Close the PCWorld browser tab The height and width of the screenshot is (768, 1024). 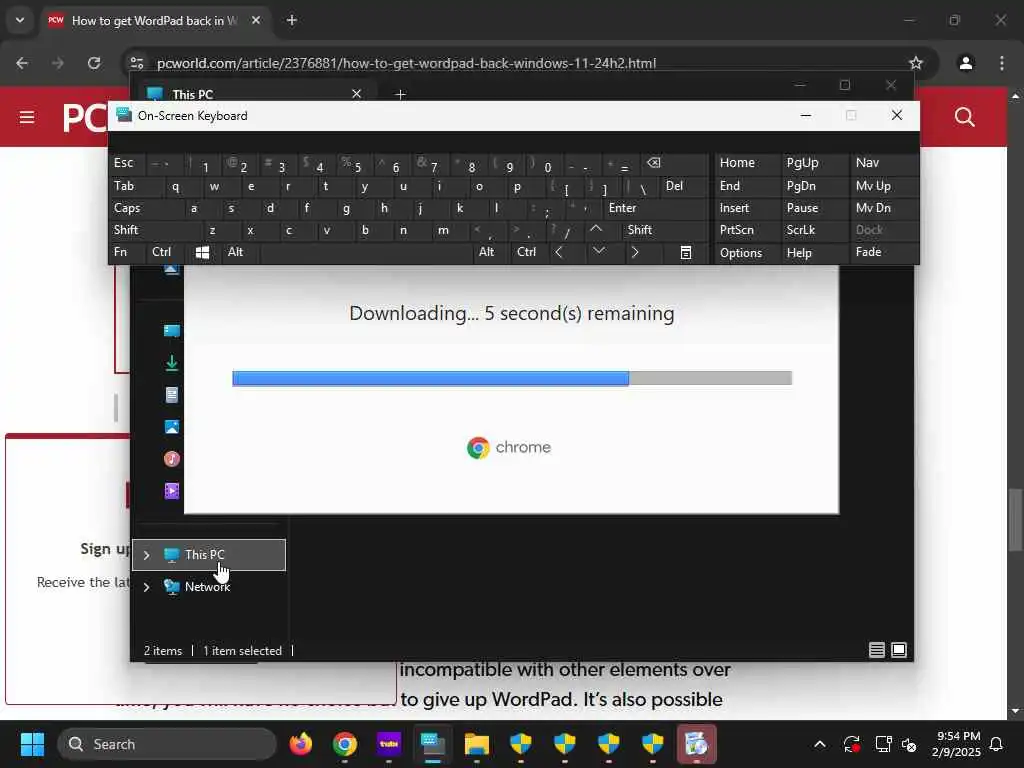pyautogui.click(x=256, y=20)
